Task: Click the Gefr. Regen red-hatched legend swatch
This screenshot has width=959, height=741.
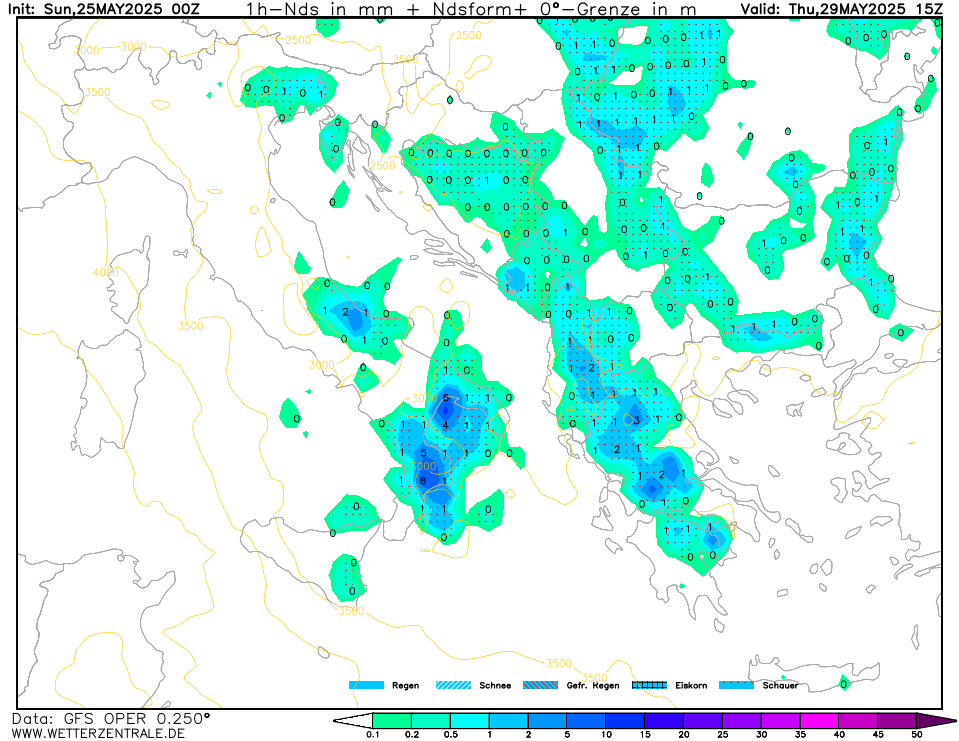Action: click(541, 685)
